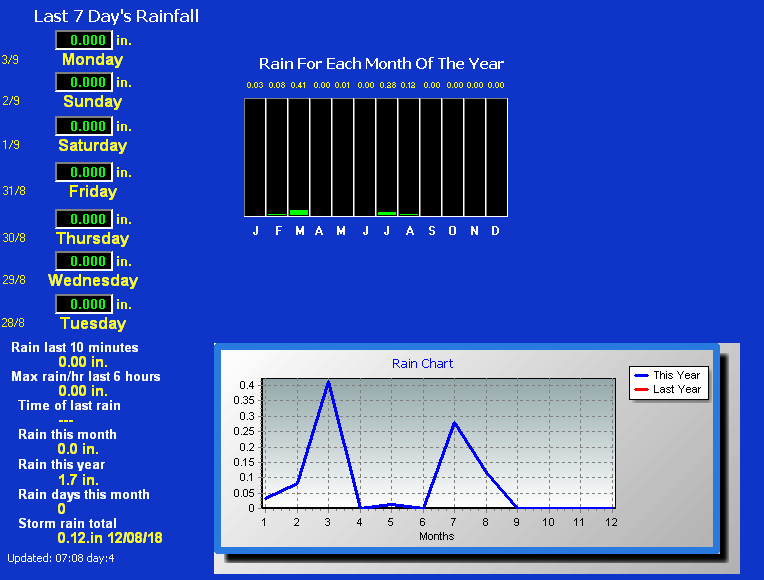Click the July bar in monthly rain graph
The image size is (764, 580).
[387, 213]
